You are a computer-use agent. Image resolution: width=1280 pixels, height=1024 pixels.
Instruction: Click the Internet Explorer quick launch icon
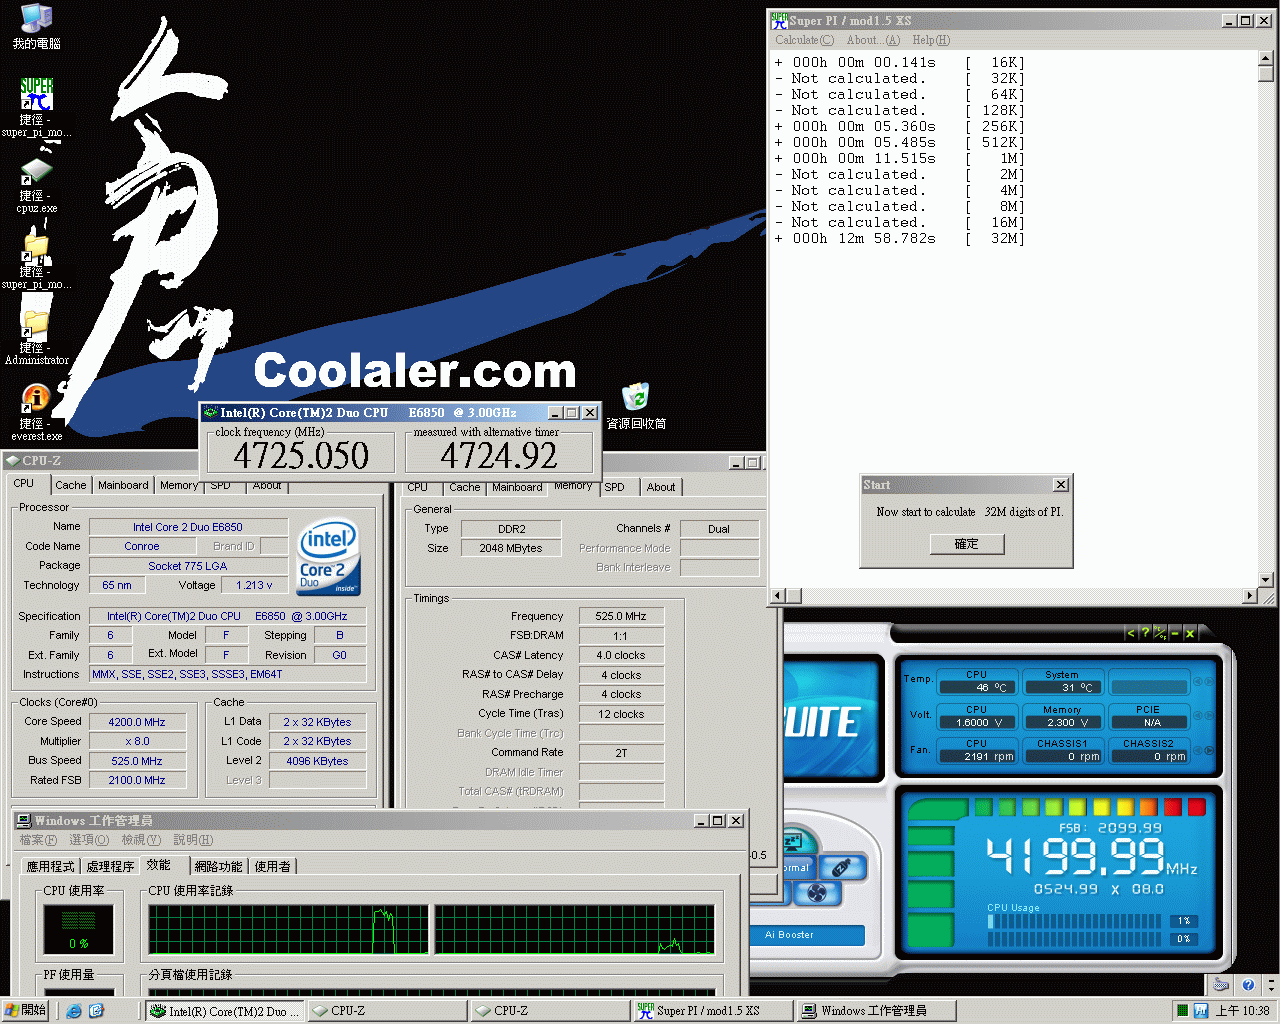tap(74, 1011)
